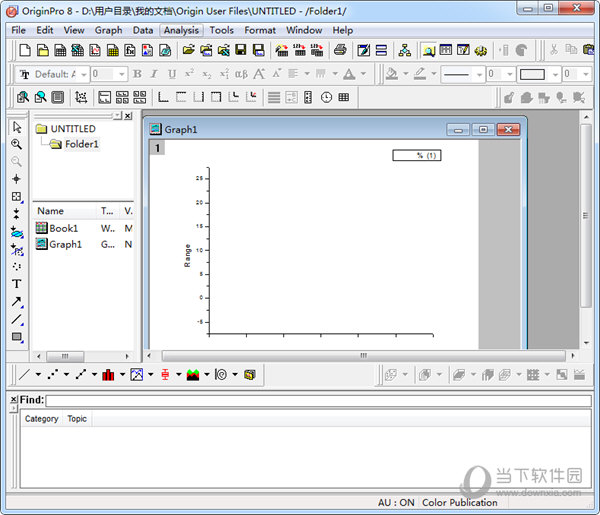The image size is (600, 515).
Task: Toggle Subscript formatting
Action: (207, 74)
